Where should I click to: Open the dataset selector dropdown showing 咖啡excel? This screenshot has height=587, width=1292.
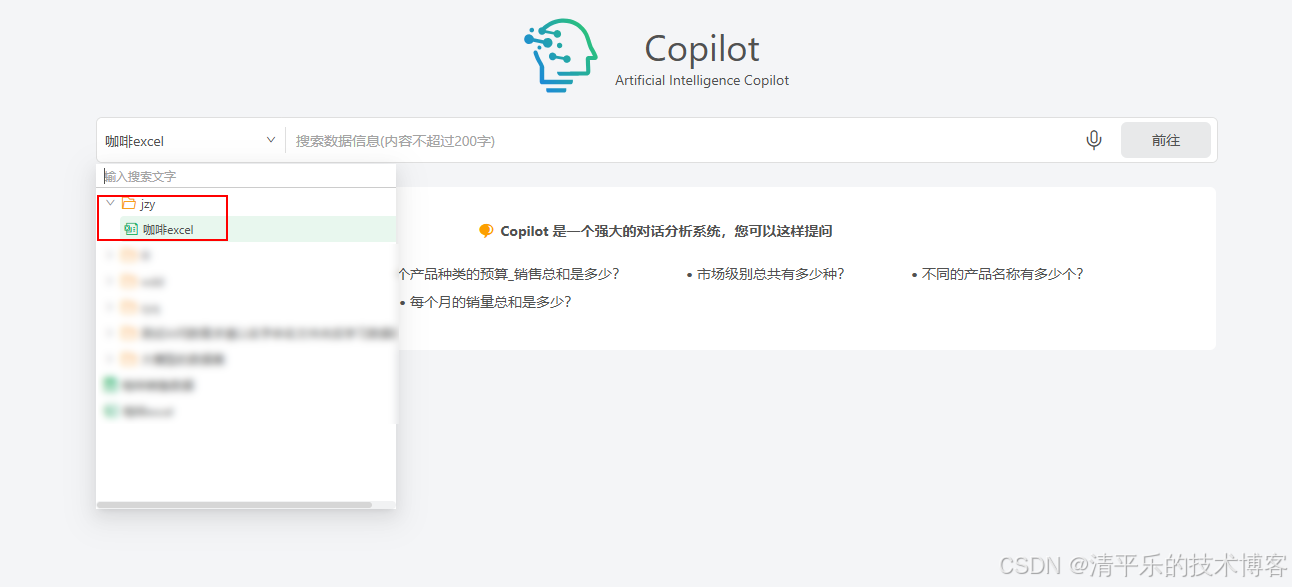pyautogui.click(x=190, y=139)
